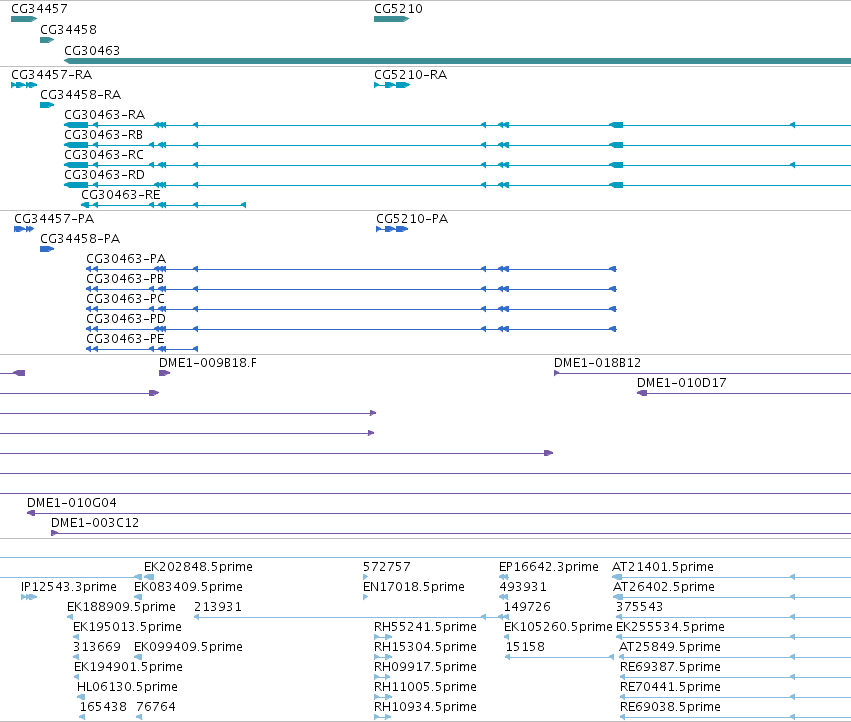Click the CG5210-RA transcript label
This screenshot has width=851, height=722.
[x=411, y=75]
